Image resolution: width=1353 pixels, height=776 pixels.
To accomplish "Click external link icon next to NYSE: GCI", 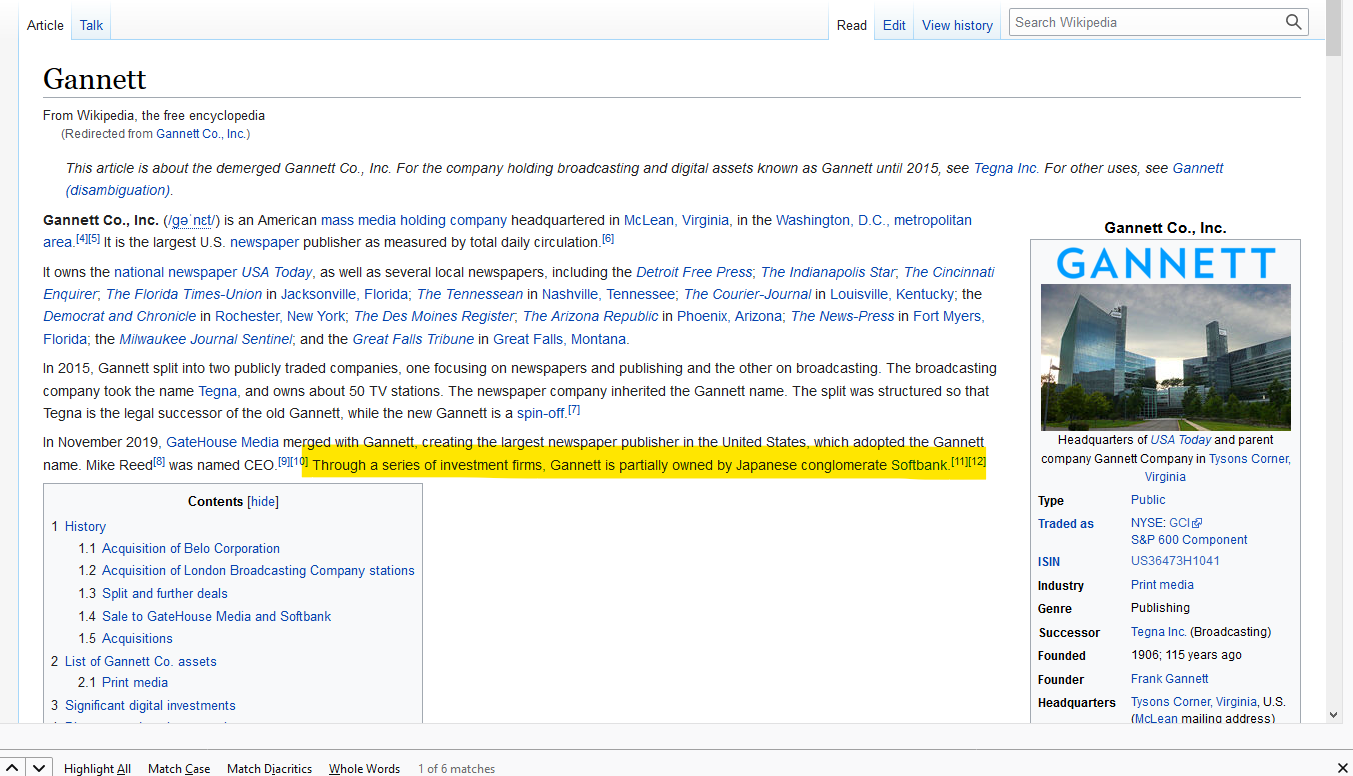I will pyautogui.click(x=1197, y=523).
